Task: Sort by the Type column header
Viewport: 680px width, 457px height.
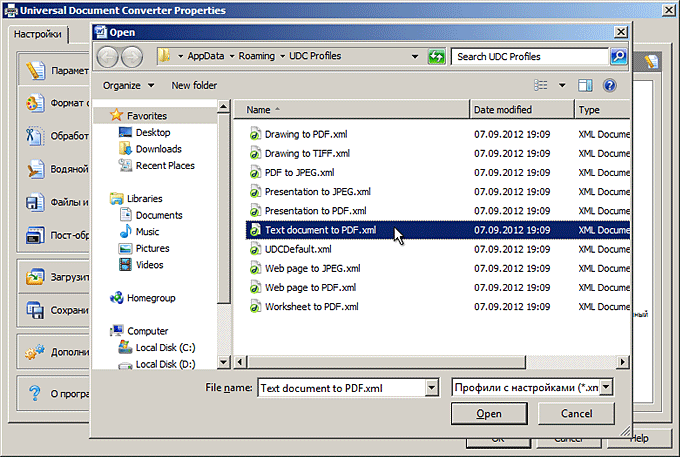Action: pos(602,110)
